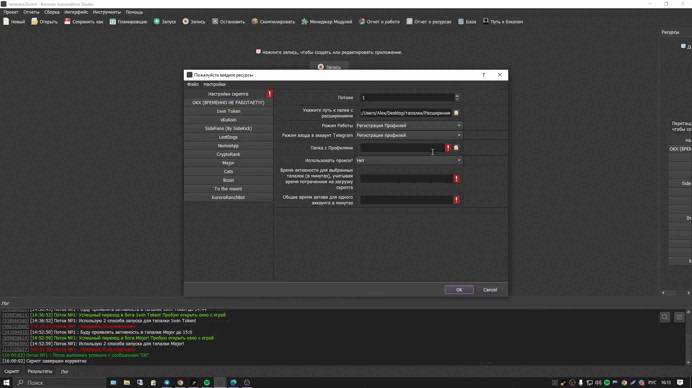Open the Использовать прокси dropdown
Image resolution: width=692 pixels, height=388 pixels.
[x=409, y=160]
